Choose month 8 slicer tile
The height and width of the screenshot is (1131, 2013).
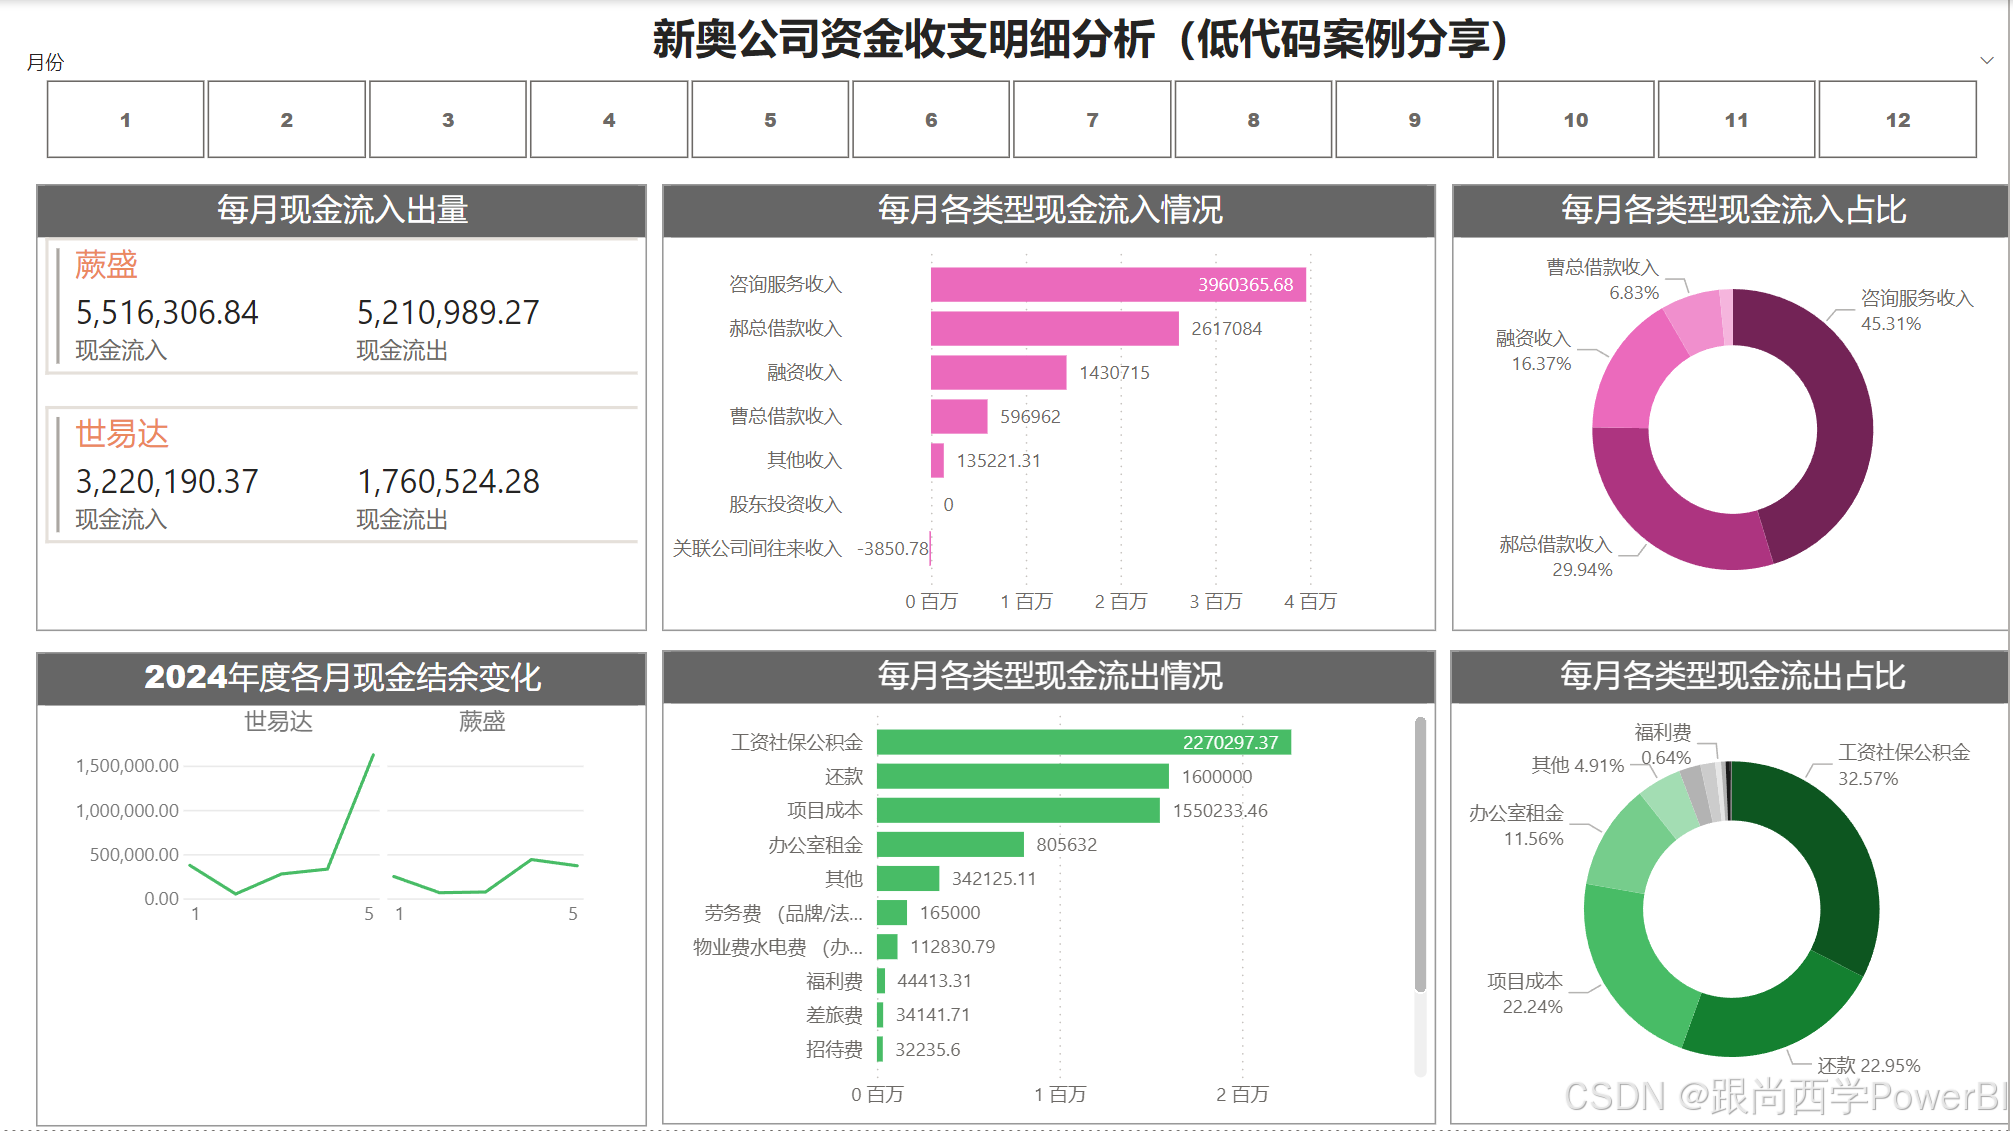1253,120
